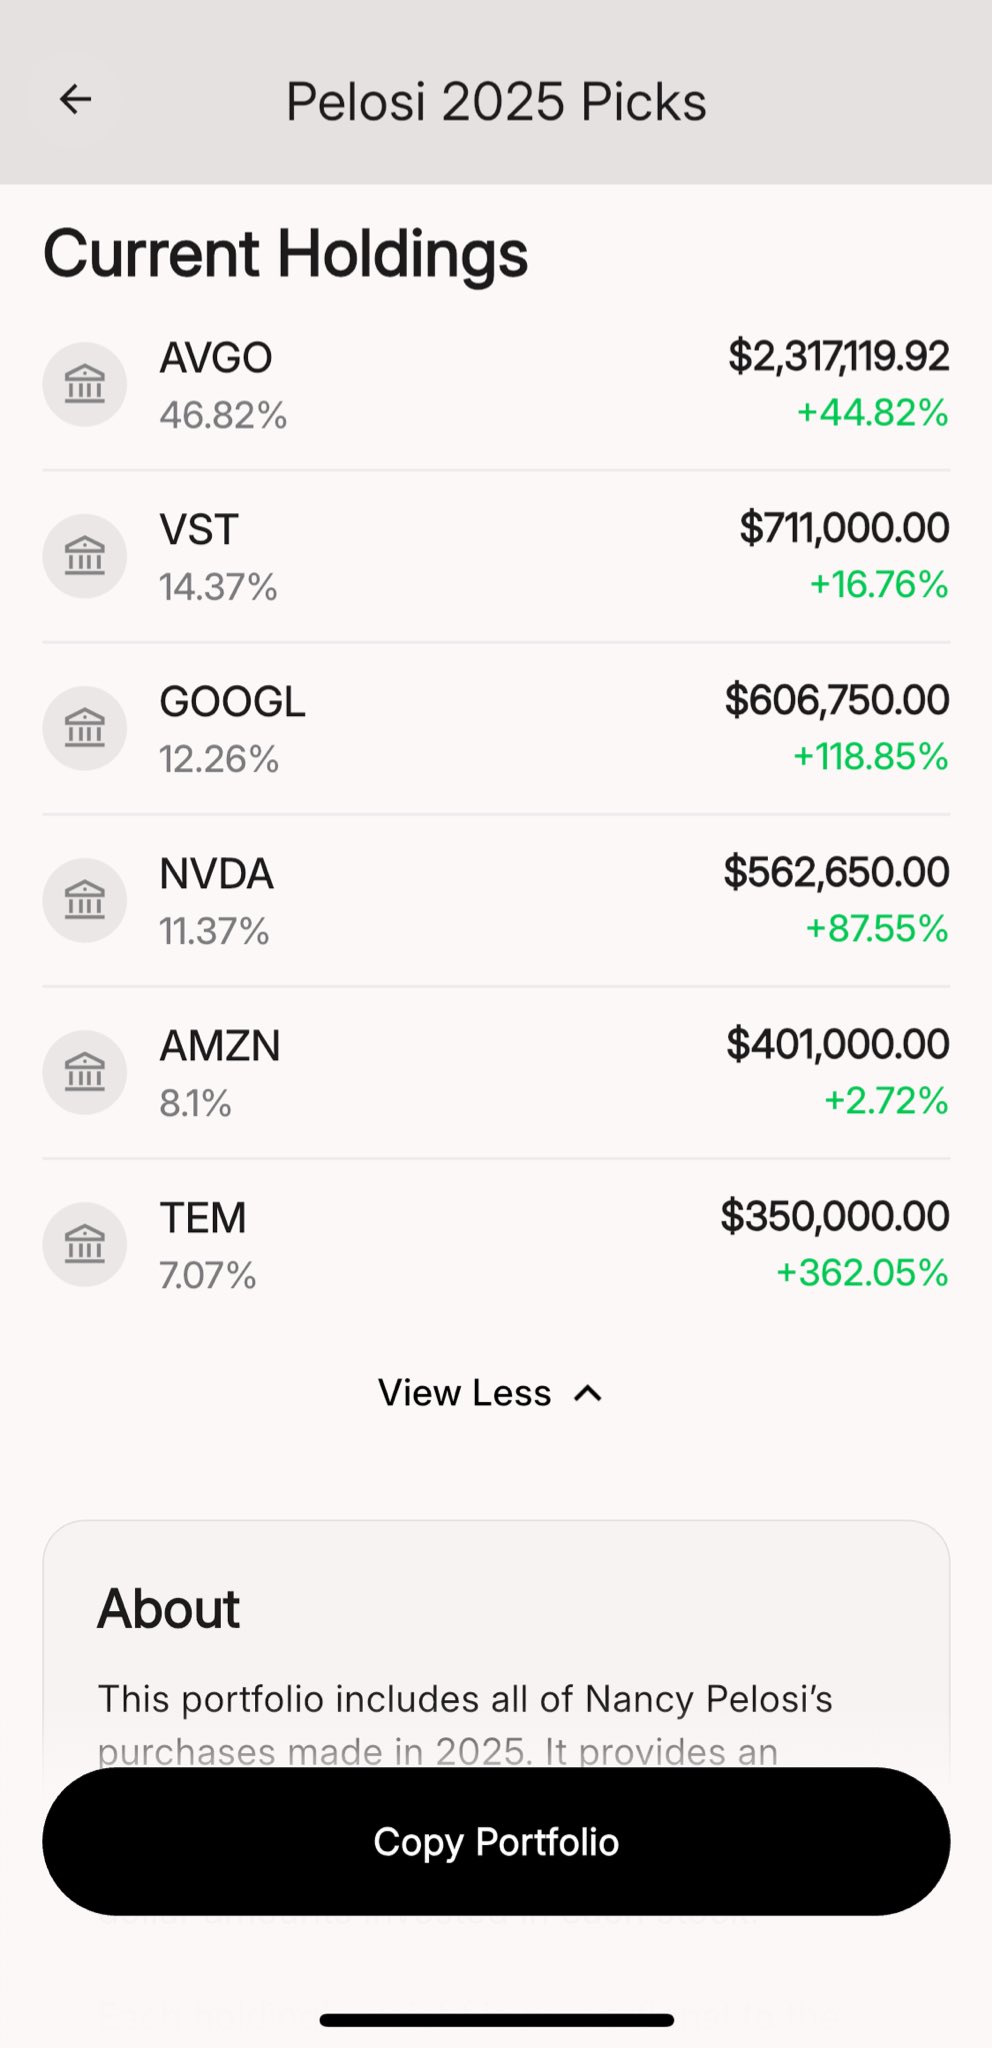Tap the TEM bank building icon
Image resolution: width=992 pixels, height=2048 pixels.
coord(85,1244)
